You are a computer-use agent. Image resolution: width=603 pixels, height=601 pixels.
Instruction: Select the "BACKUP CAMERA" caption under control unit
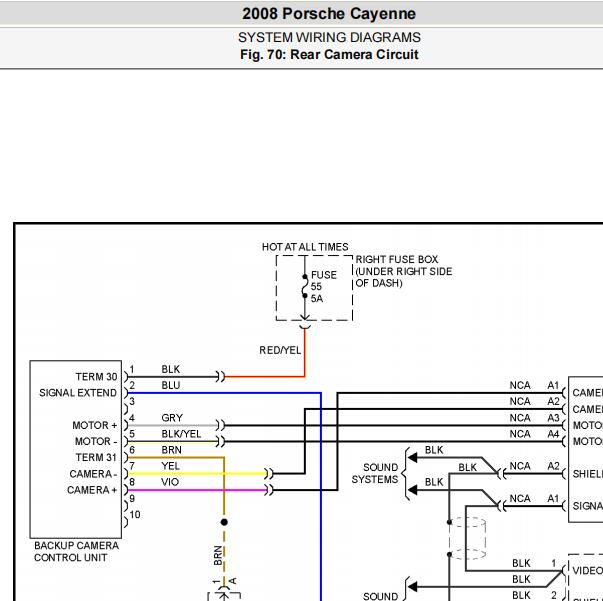click(77, 546)
